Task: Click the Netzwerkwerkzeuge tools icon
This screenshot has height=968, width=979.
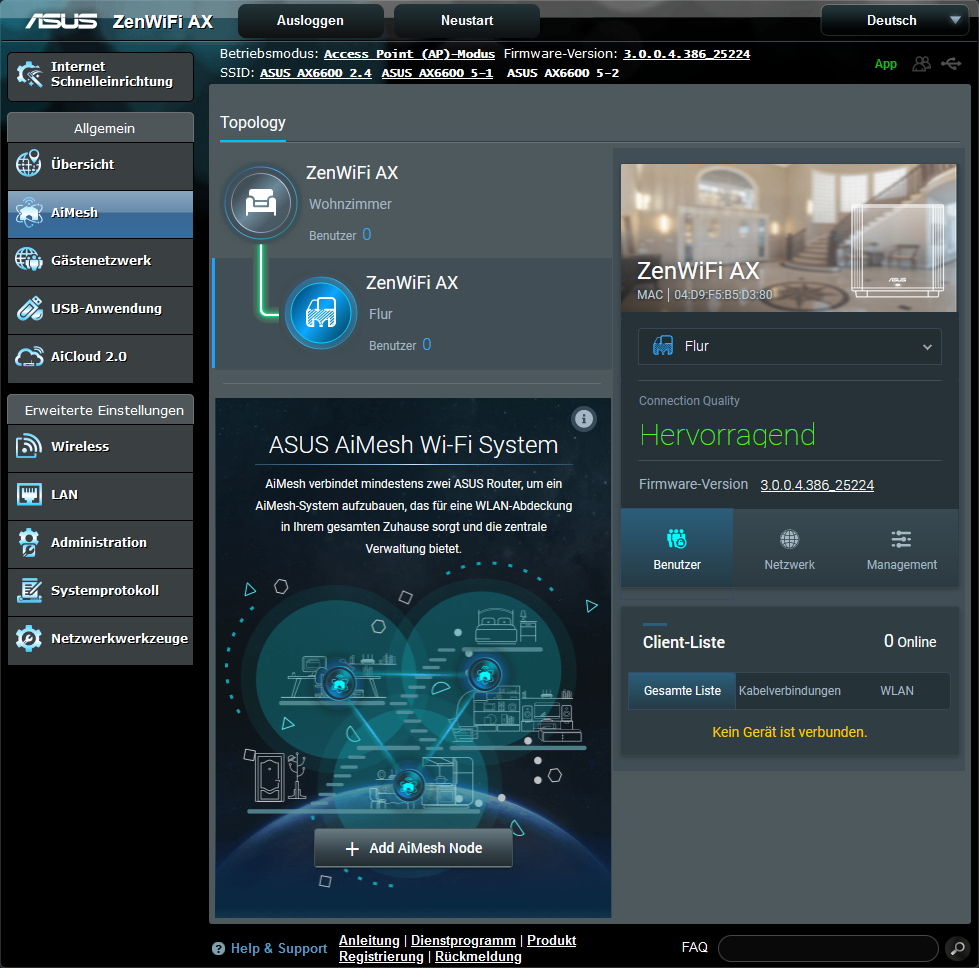Action: coord(29,638)
